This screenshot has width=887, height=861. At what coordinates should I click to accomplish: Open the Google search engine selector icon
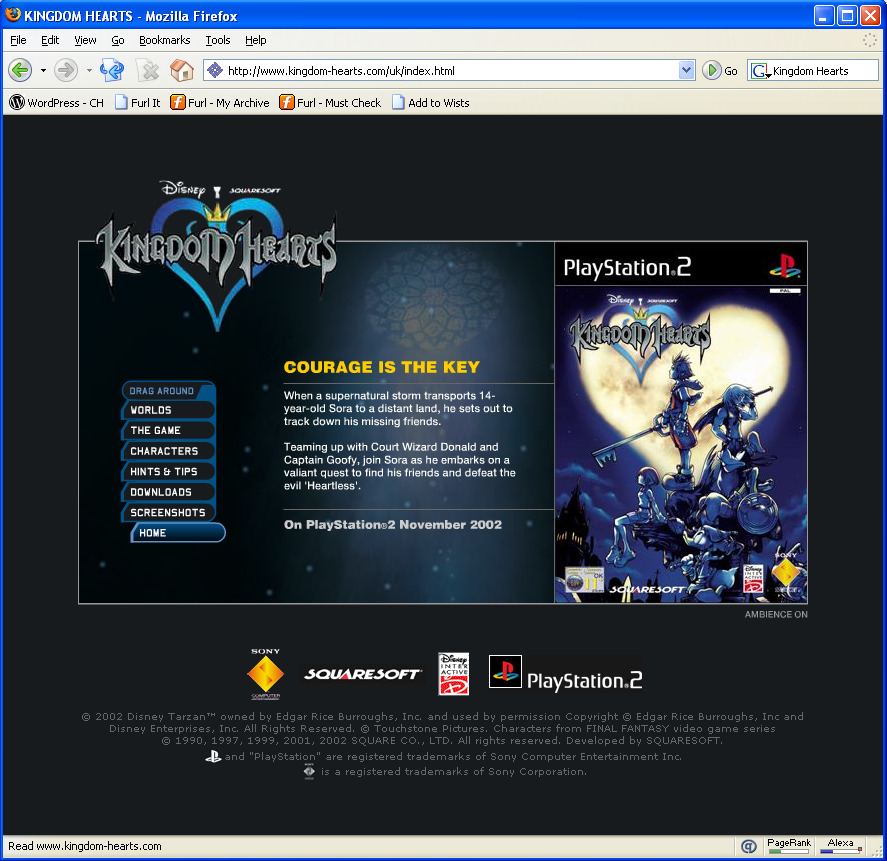pyautogui.click(x=759, y=71)
